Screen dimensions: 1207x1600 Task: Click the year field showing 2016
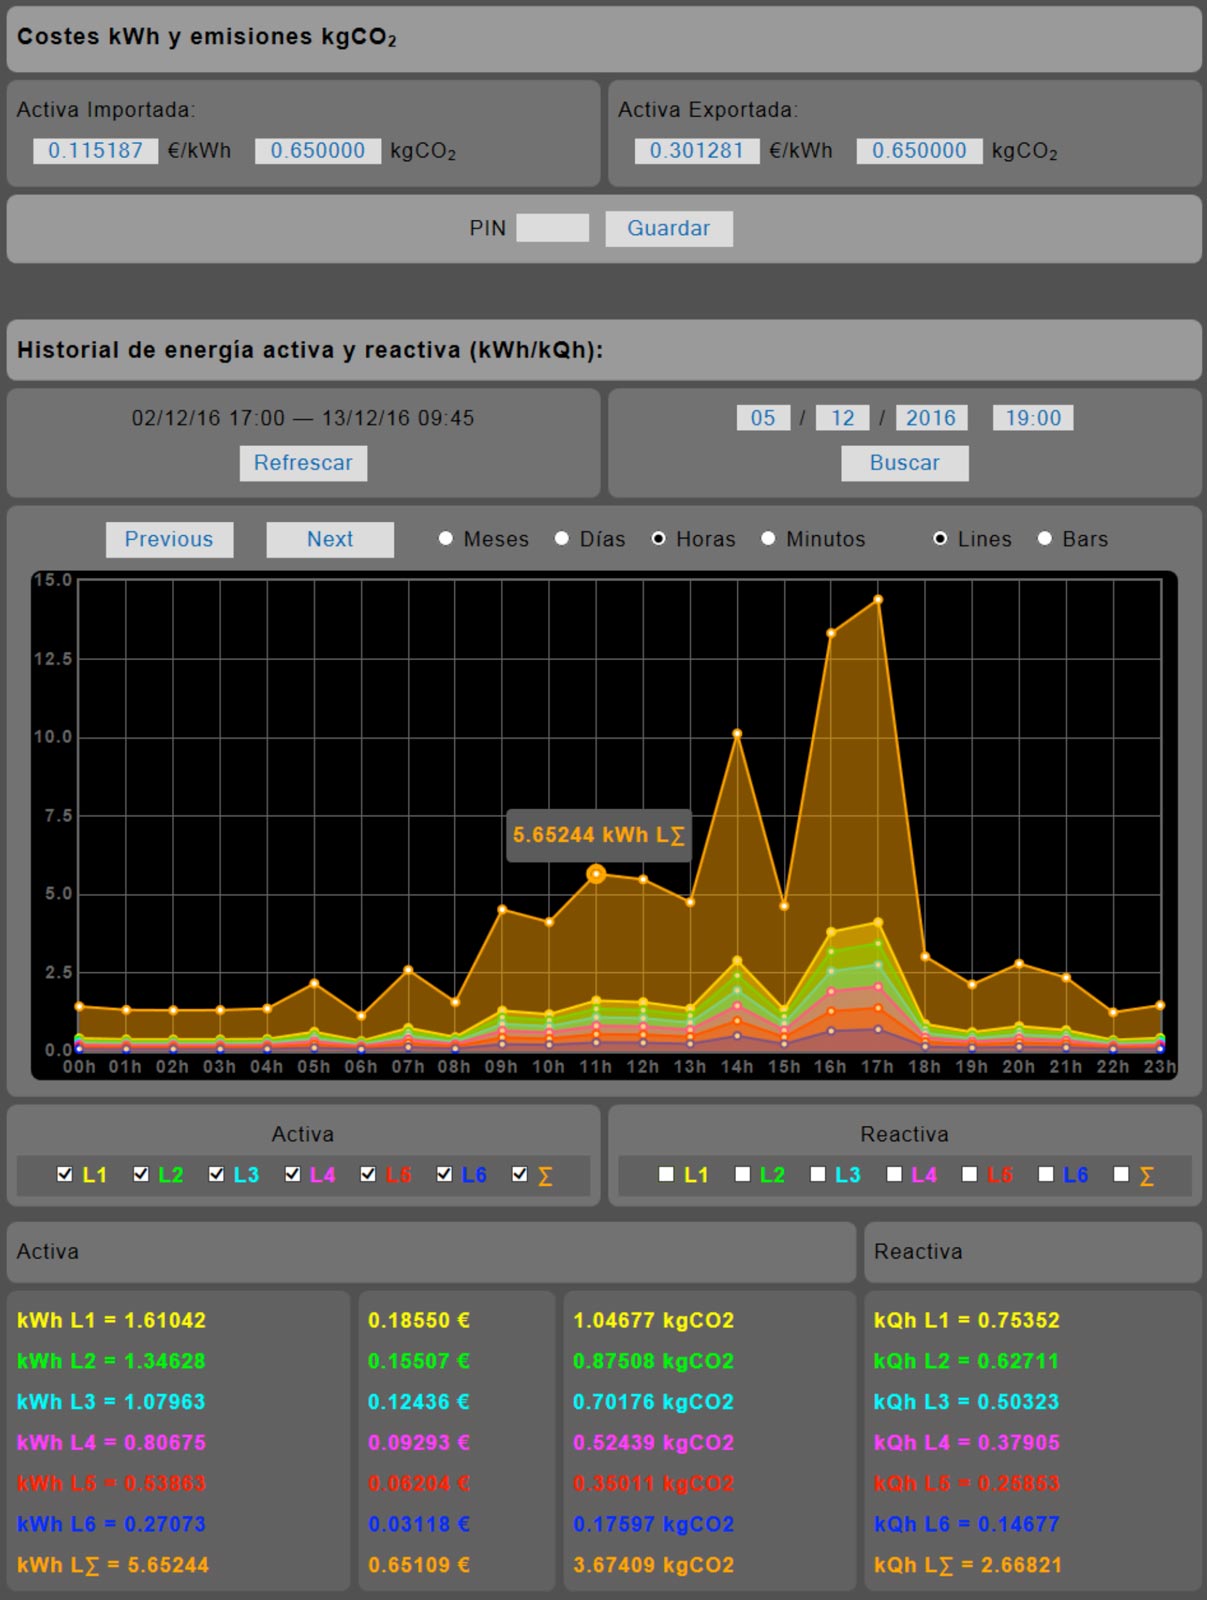931,418
